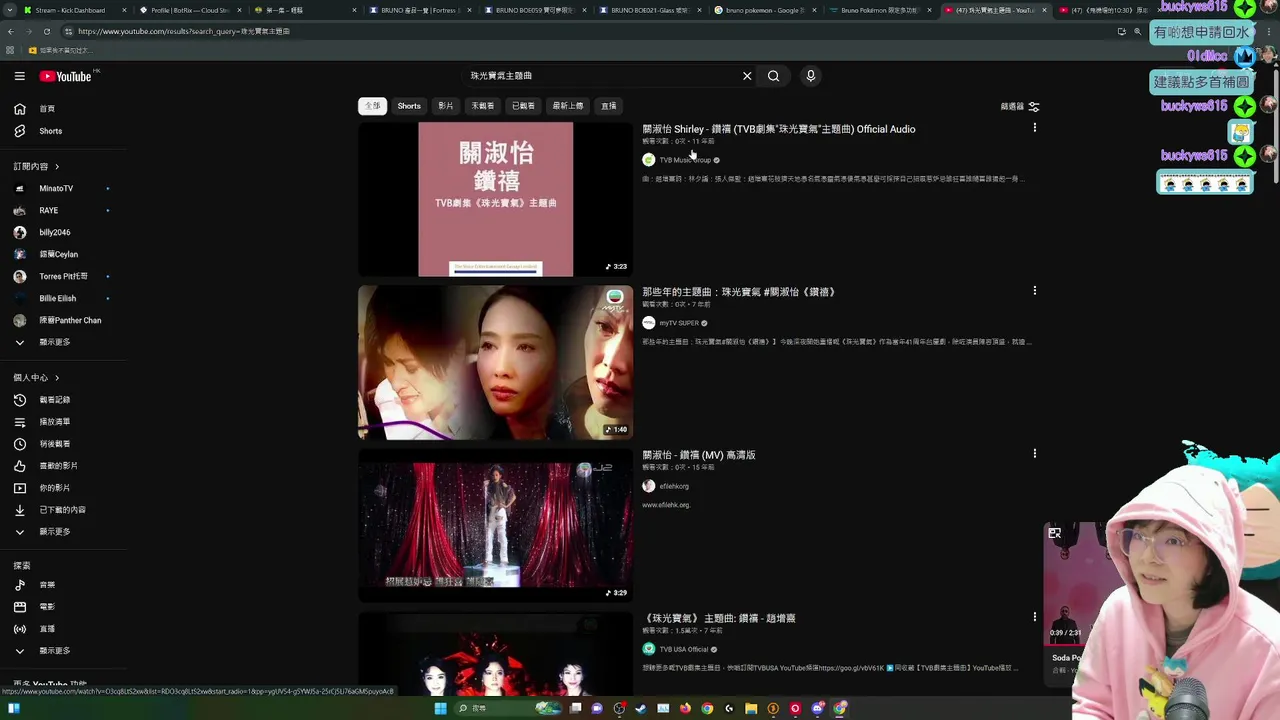Open Firefox from the Windows taskbar
1280x720 pixels.
(685, 708)
